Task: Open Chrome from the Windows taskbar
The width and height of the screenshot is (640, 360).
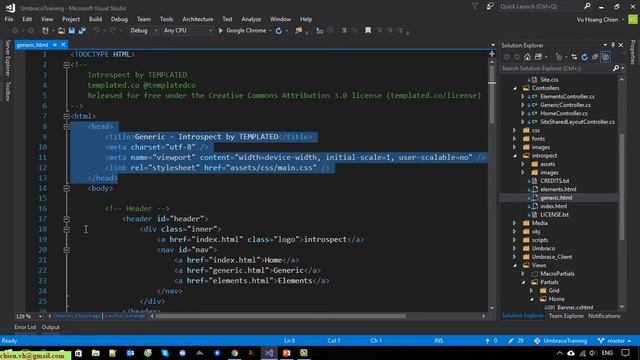Action: pos(235,353)
